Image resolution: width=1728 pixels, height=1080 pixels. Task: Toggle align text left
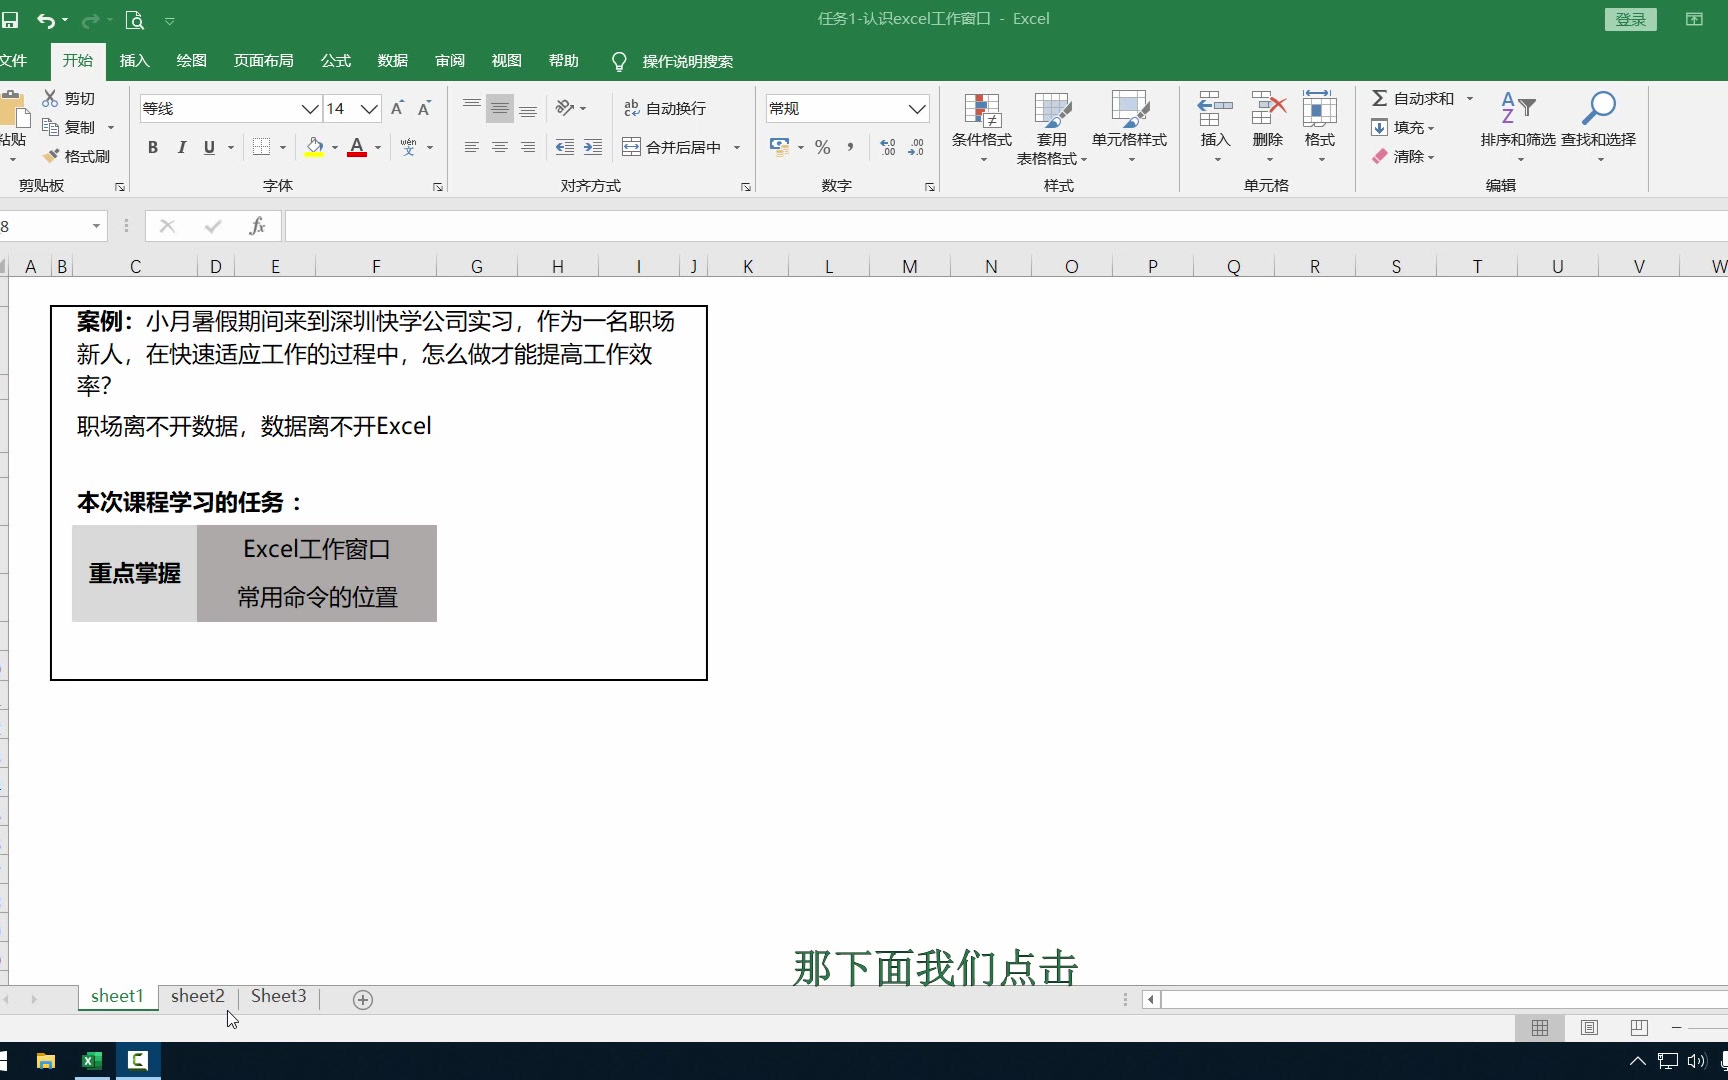(x=472, y=147)
